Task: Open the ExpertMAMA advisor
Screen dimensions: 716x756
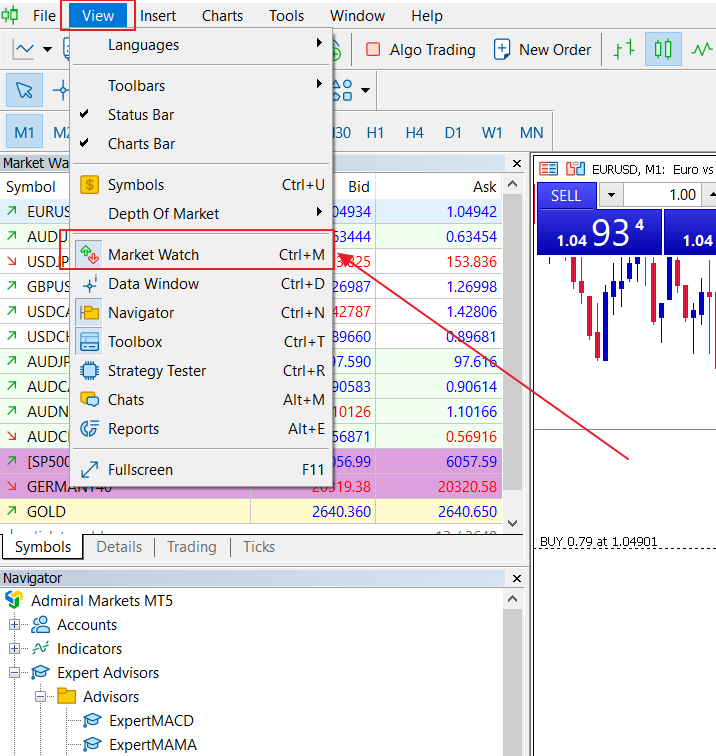Action: tap(152, 744)
